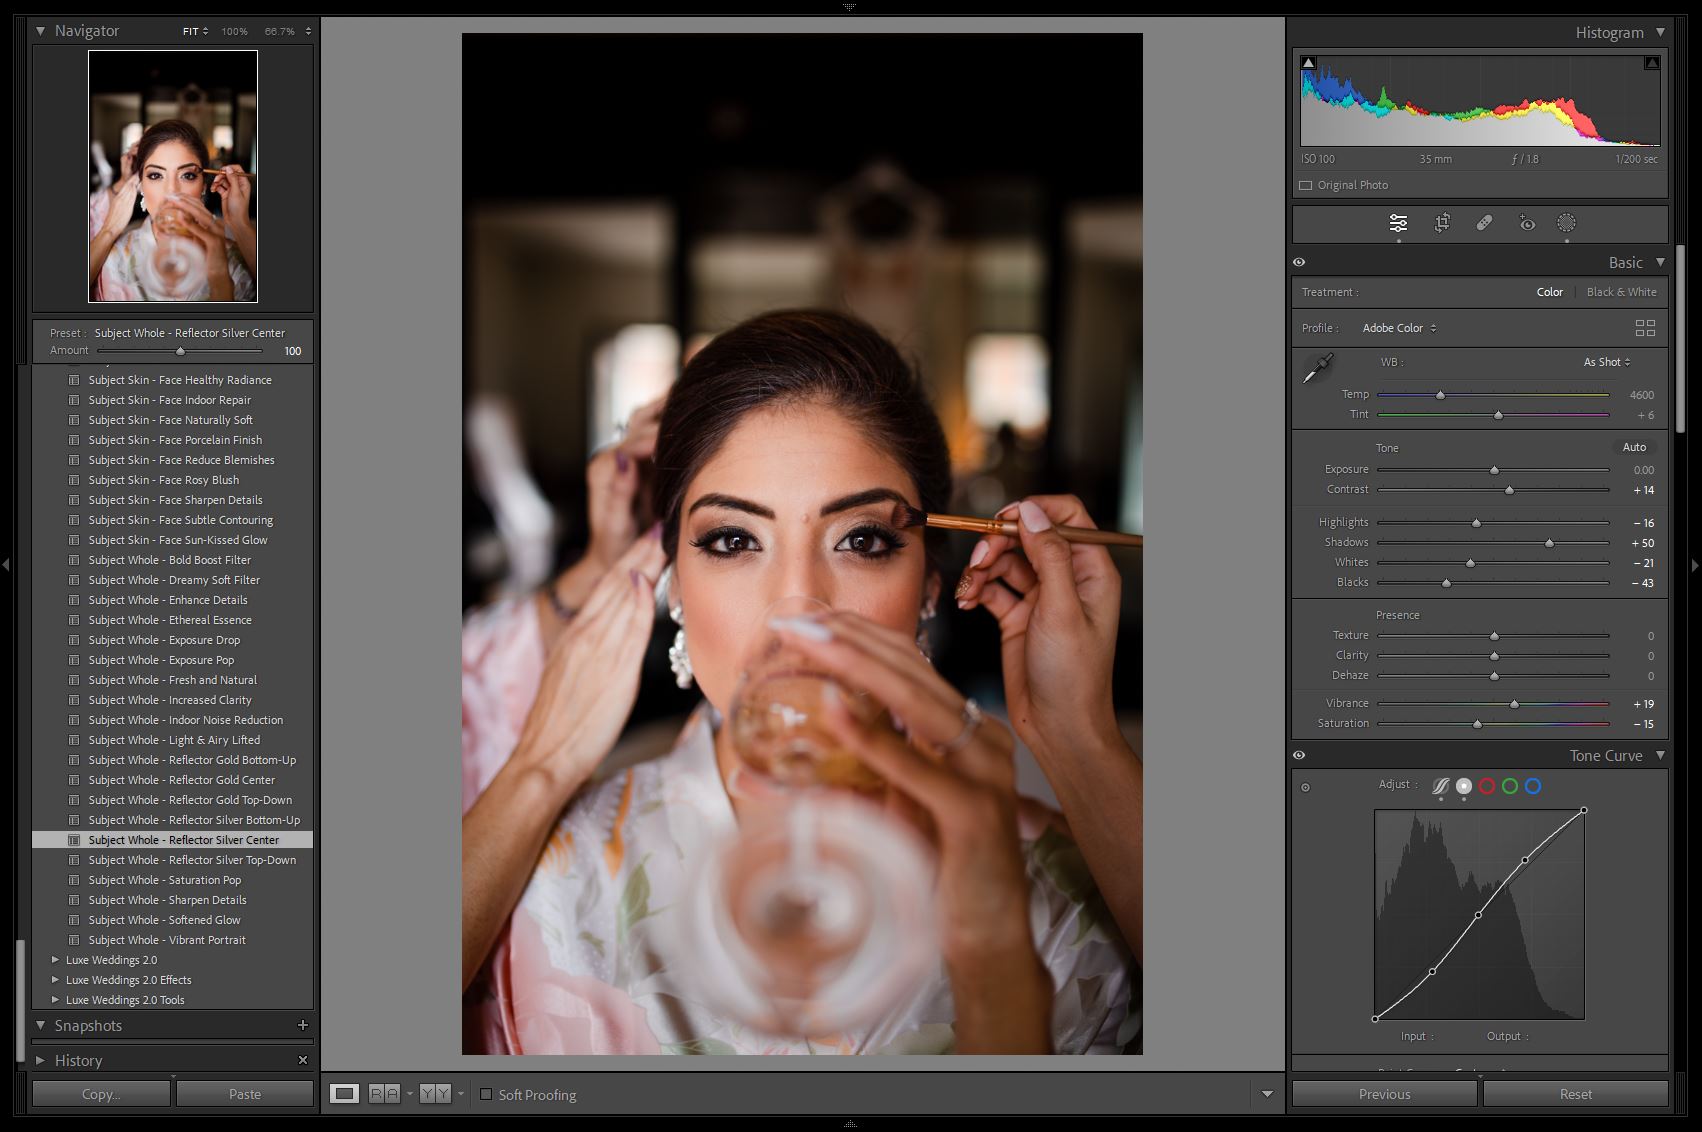Apply Subject Whole - Vibrant Portrait preset
The width and height of the screenshot is (1702, 1132).
pos(167,940)
